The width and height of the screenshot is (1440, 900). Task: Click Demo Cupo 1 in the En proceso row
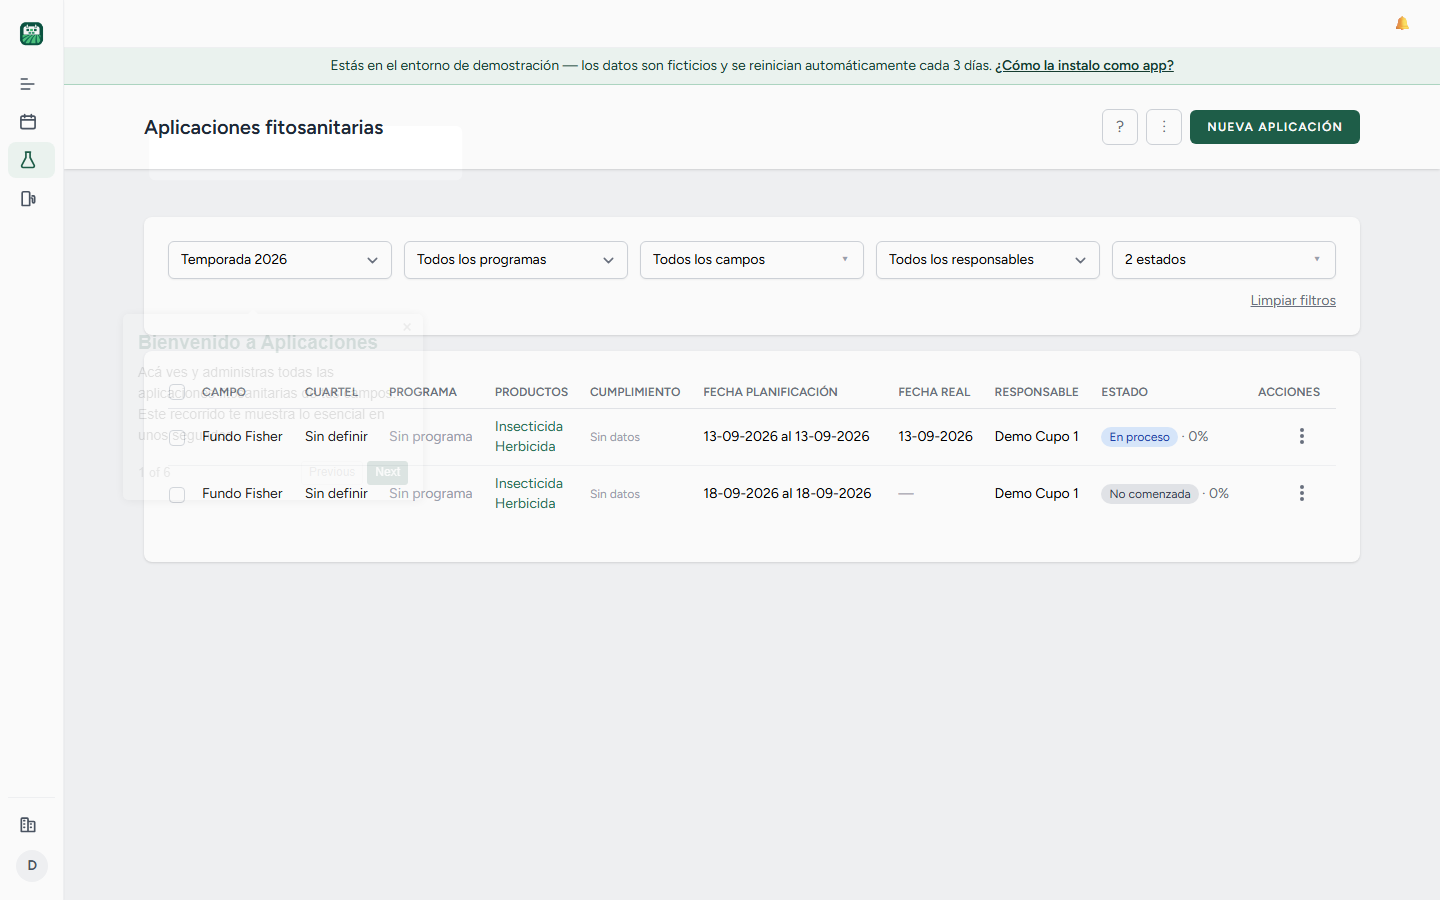click(1036, 436)
